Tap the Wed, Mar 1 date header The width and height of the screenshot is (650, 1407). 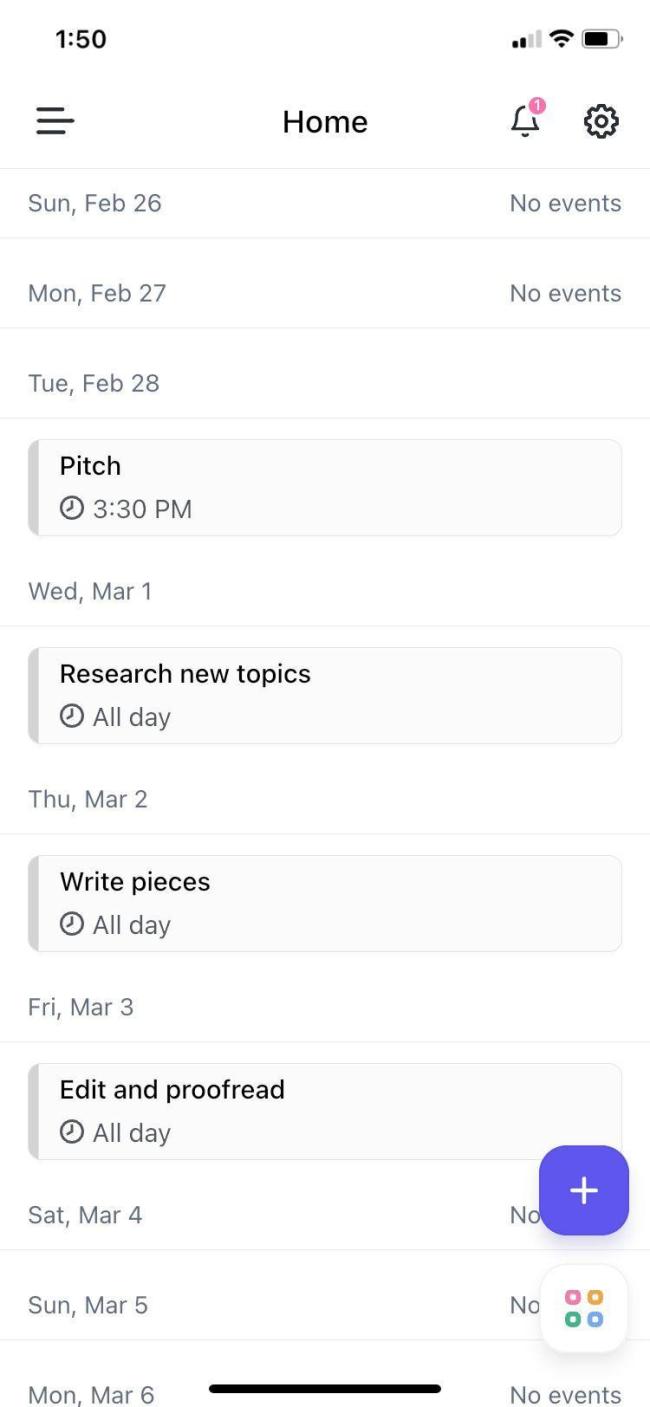click(90, 591)
